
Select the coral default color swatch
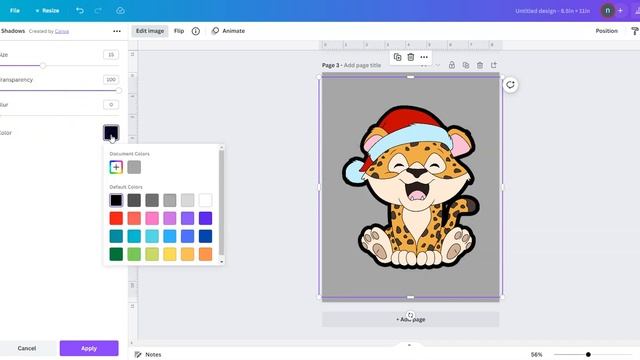[x=134, y=218]
